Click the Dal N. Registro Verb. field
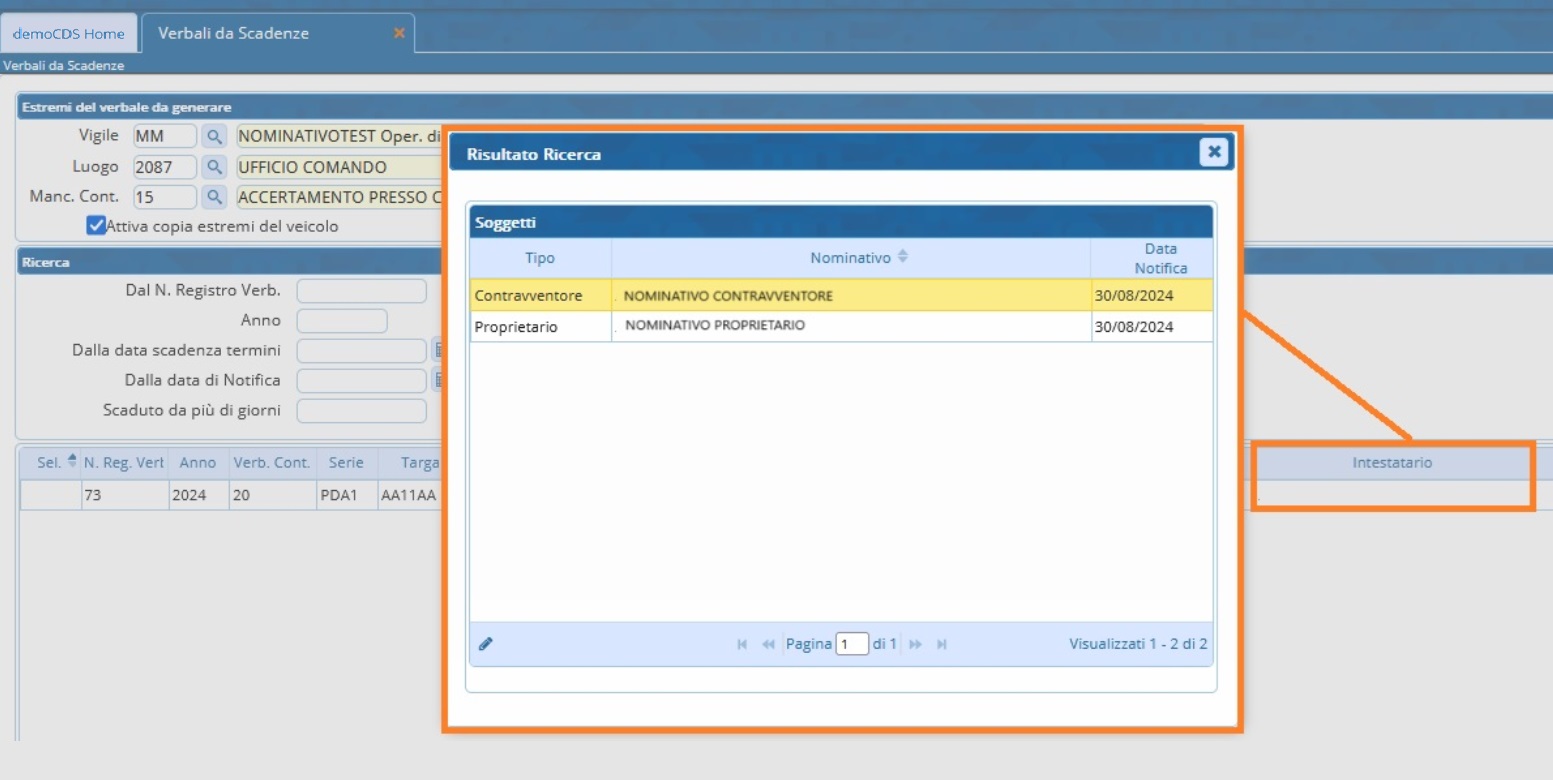This screenshot has height=780, width=1553. click(361, 291)
